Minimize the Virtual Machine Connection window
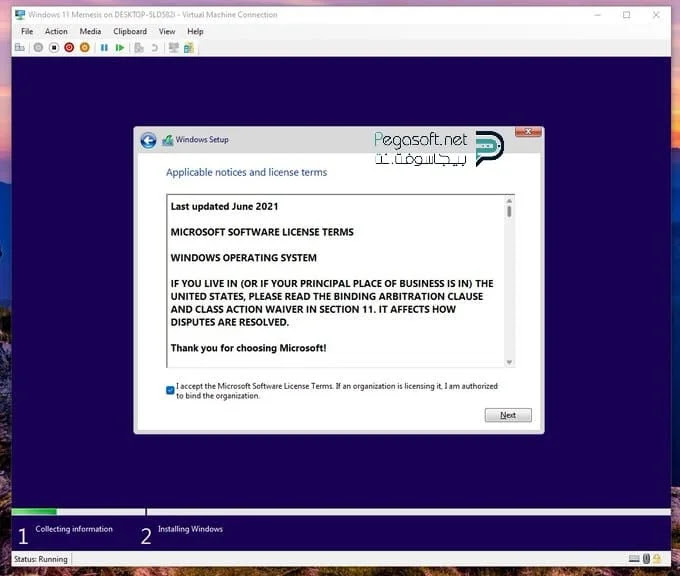 [598, 15]
